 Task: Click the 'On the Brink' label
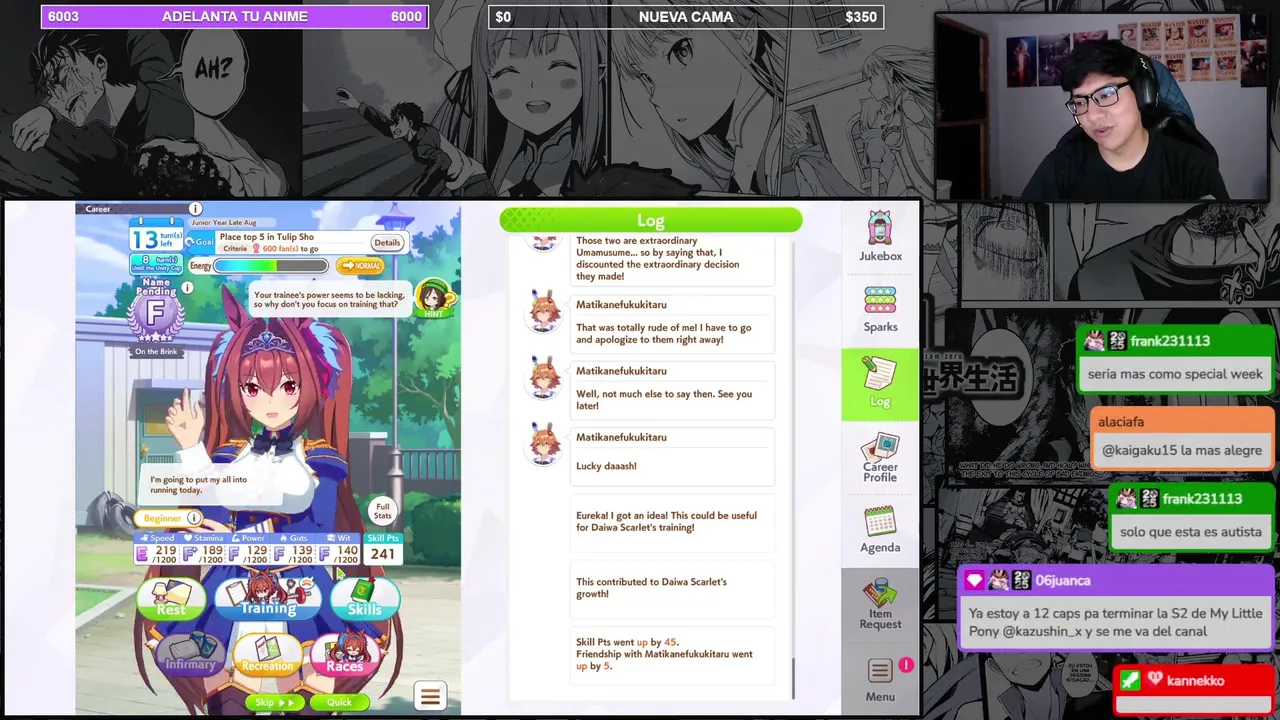155,352
